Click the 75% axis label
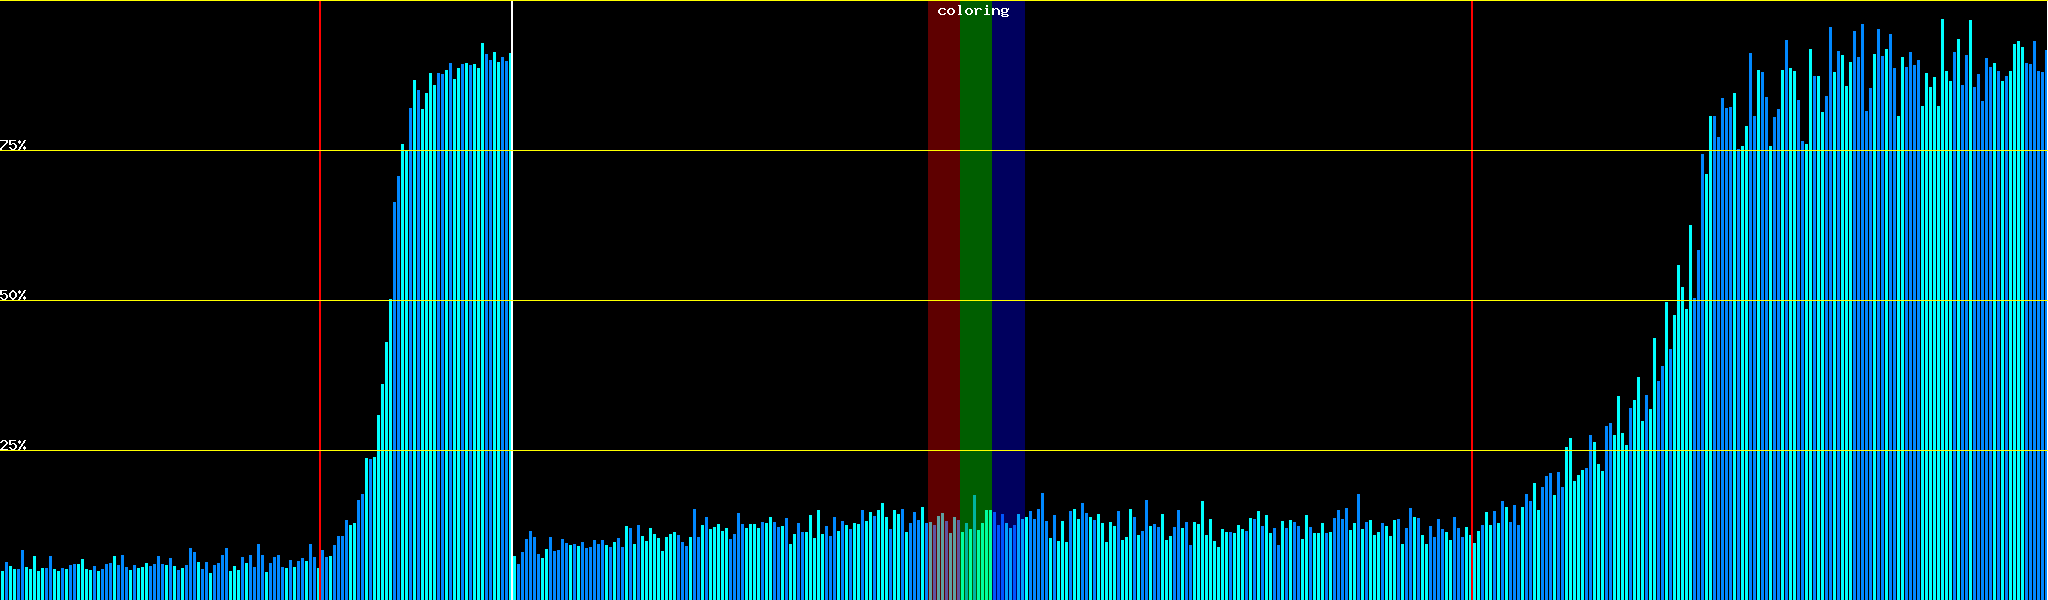Image resolution: width=2048 pixels, height=600 pixels. 13,145
